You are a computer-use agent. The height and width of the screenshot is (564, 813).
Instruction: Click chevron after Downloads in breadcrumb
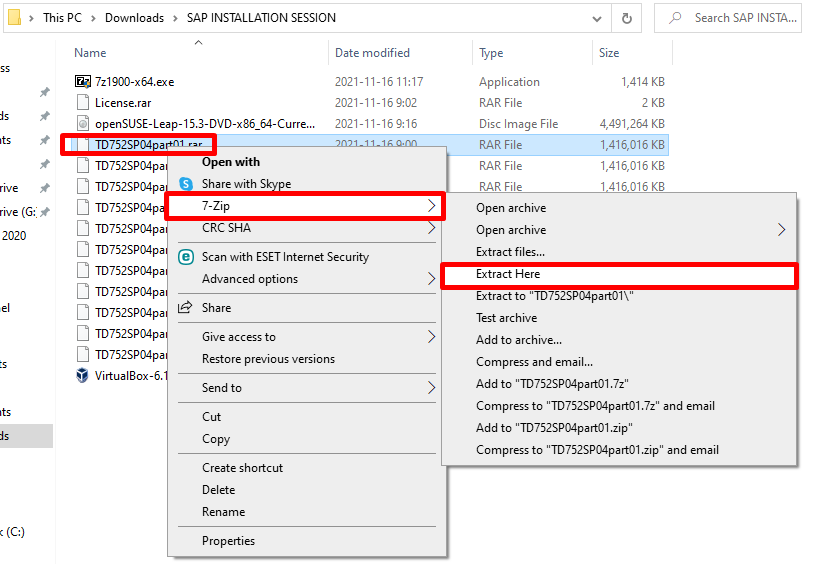pos(175,18)
